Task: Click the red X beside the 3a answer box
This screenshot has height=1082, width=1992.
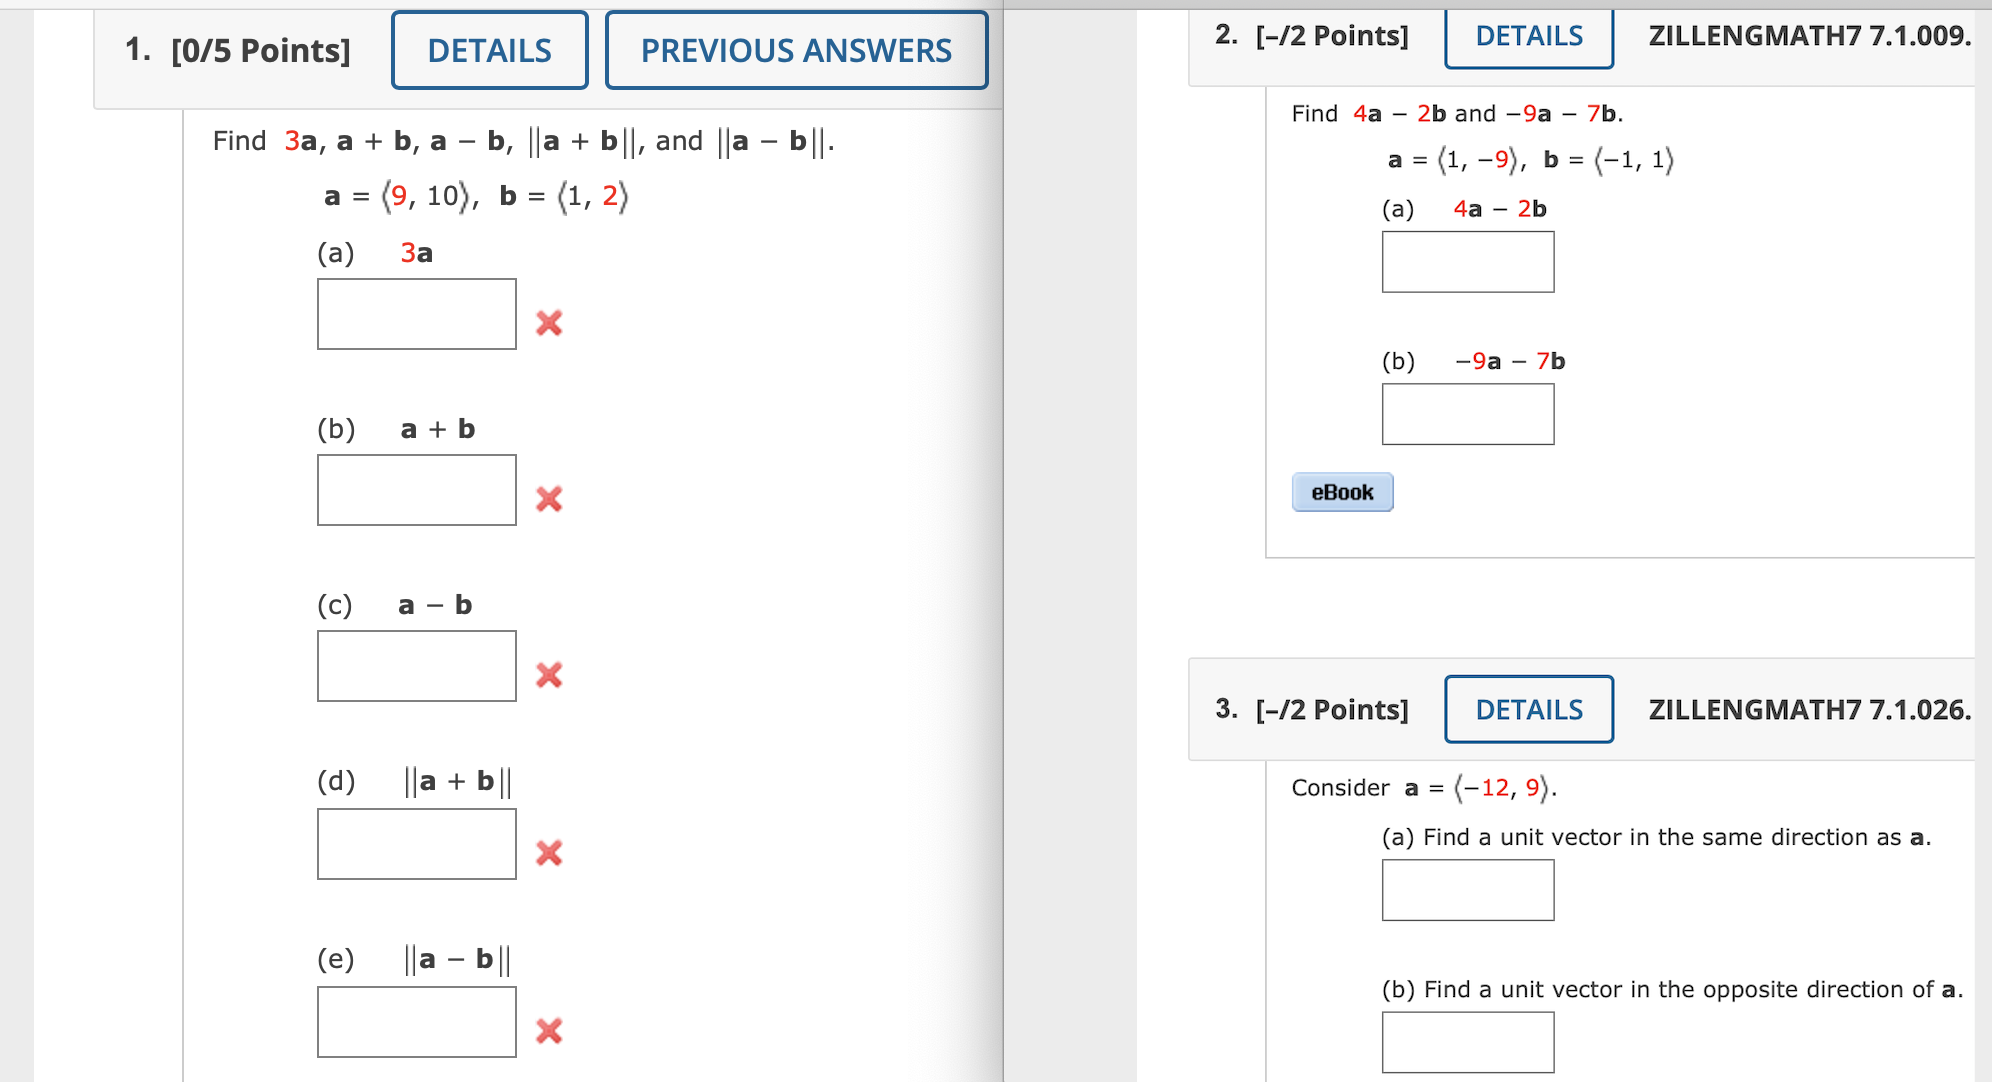Action: click(548, 322)
